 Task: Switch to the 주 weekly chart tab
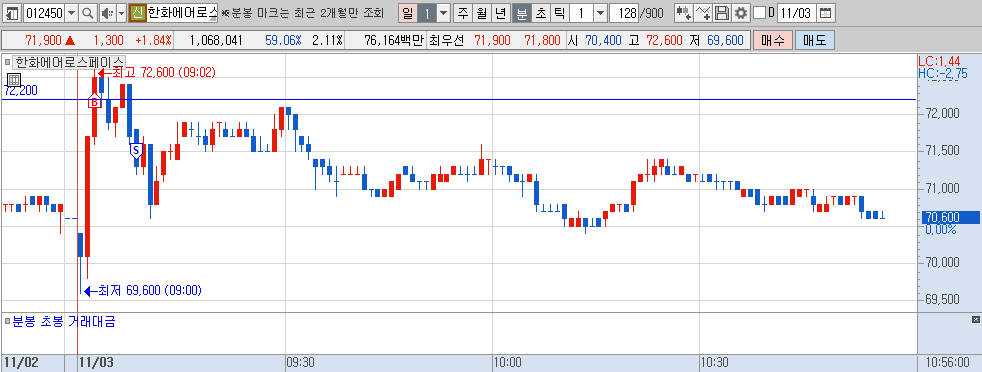point(463,13)
